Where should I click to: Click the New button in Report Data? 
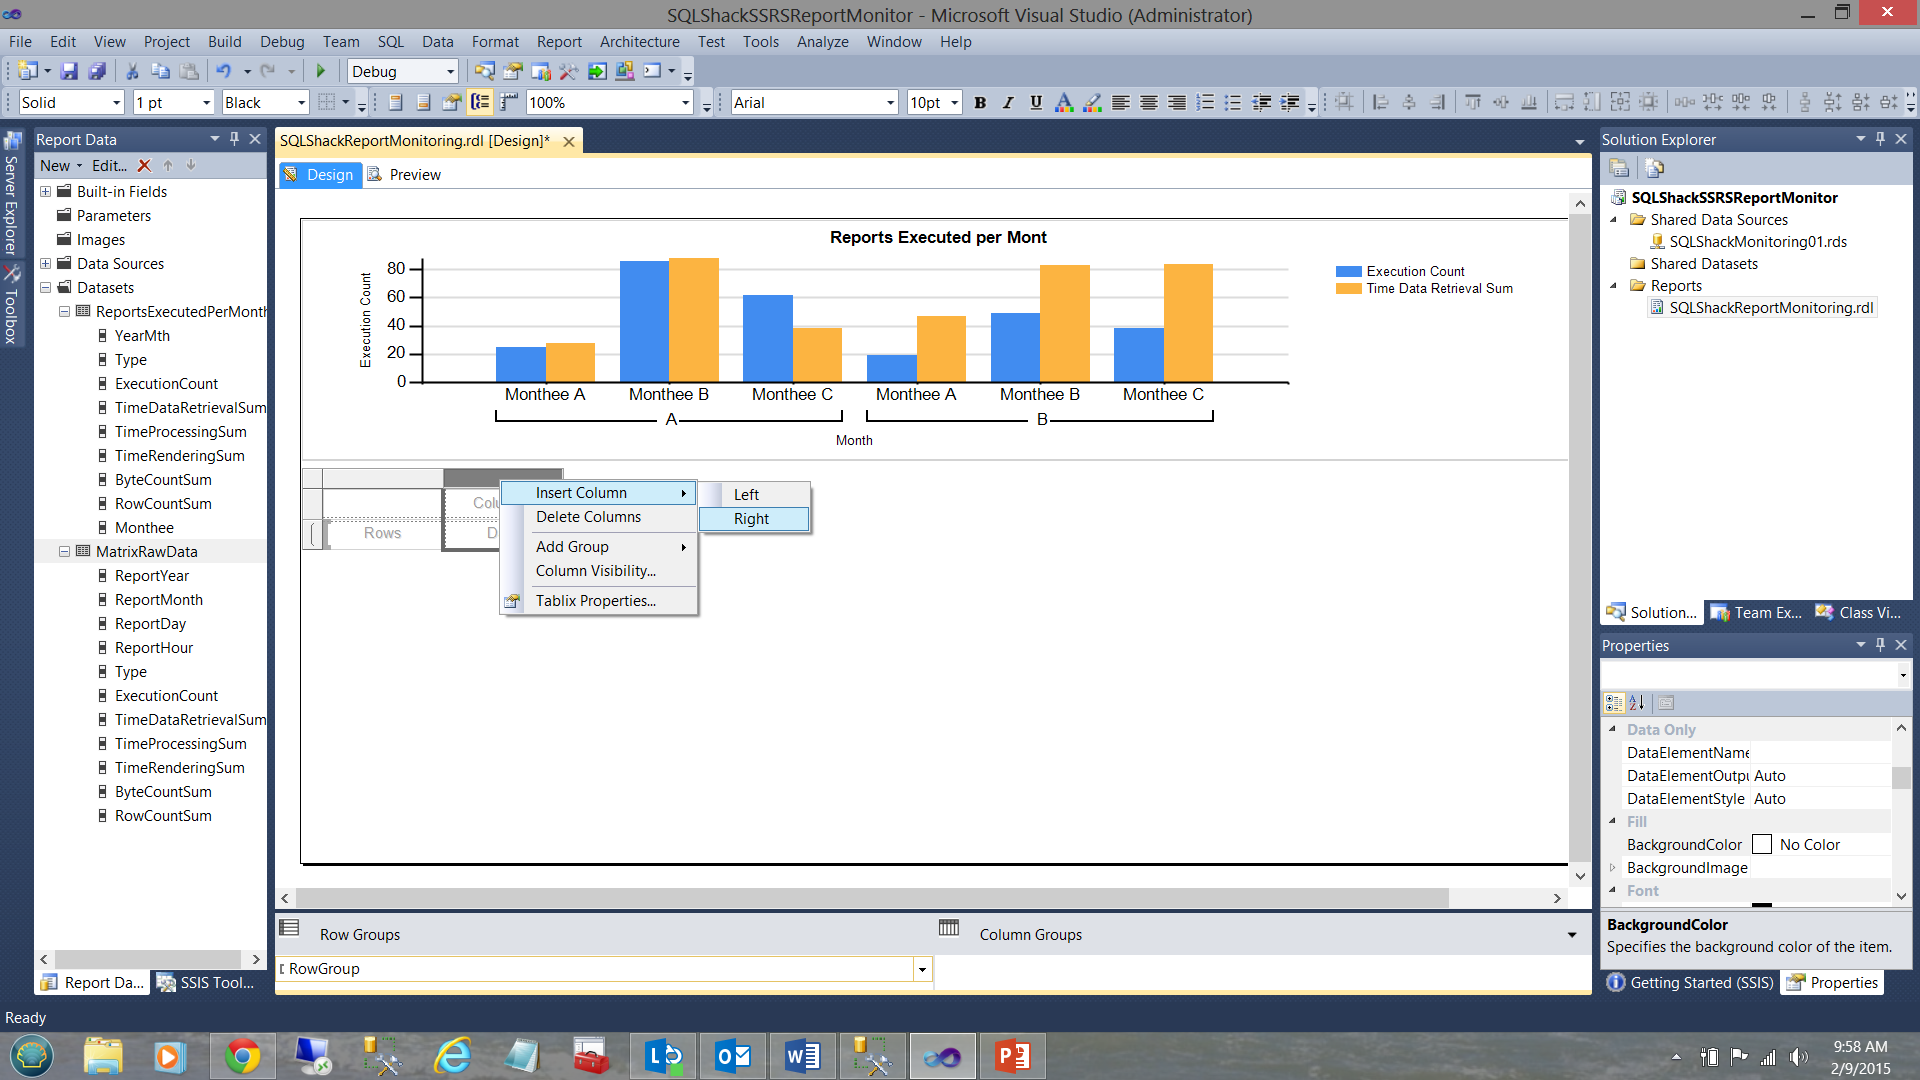(56, 165)
